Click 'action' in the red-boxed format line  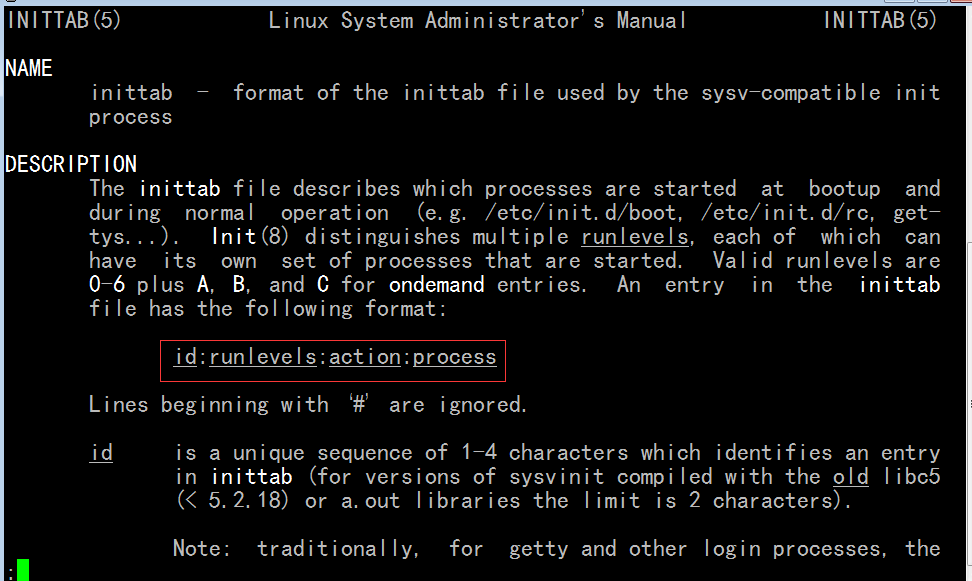tap(365, 357)
